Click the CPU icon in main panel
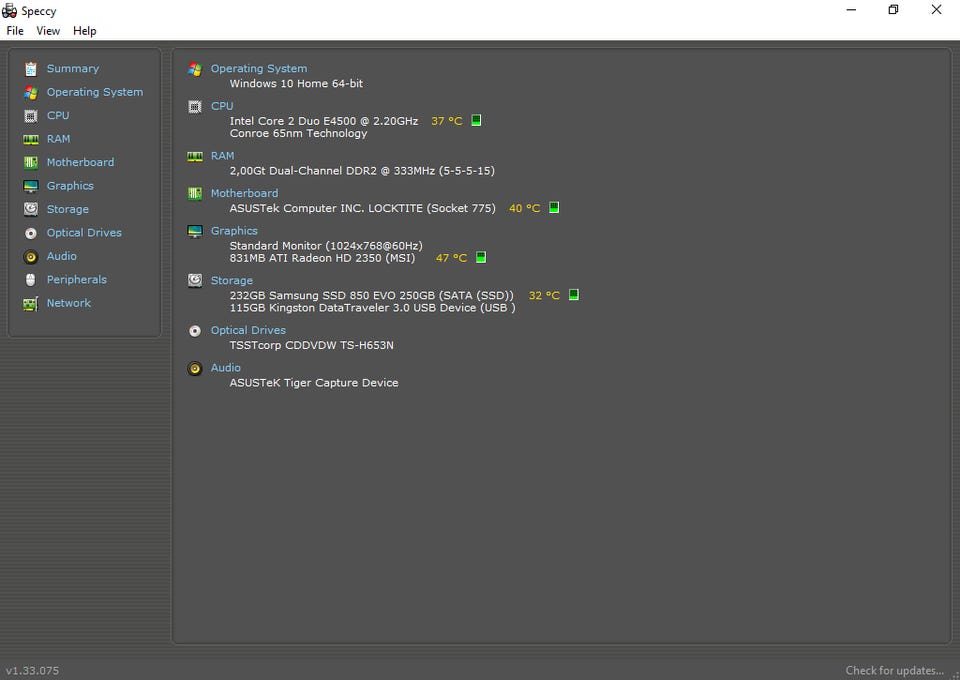Viewport: 960px width, 680px height. (195, 107)
